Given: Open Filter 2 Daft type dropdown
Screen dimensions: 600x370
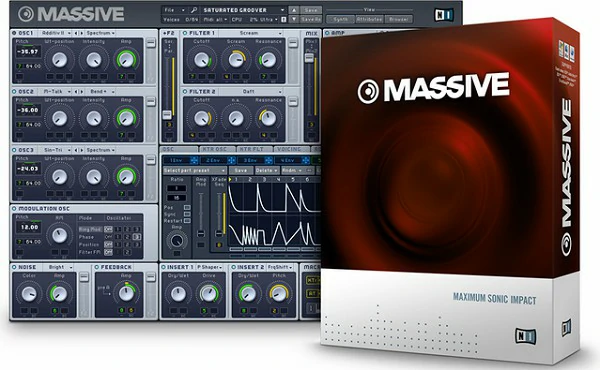Looking at the screenshot, I should point(250,92).
